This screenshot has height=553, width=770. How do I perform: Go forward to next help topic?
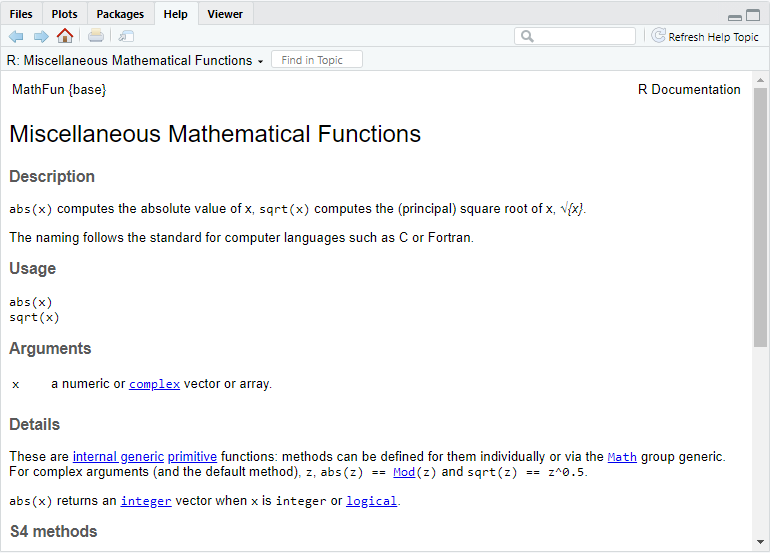(41, 36)
